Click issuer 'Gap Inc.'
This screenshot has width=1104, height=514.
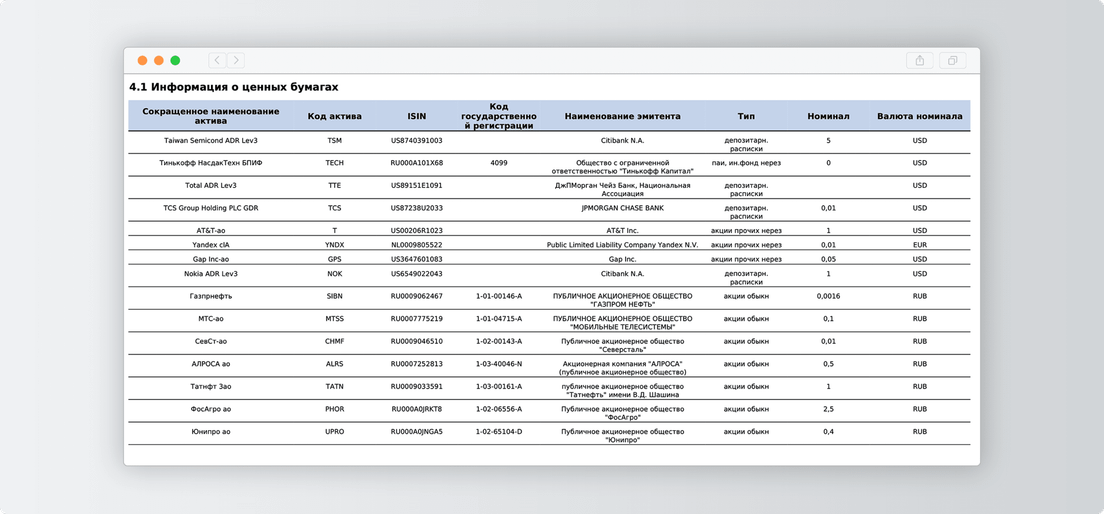[x=622, y=259]
